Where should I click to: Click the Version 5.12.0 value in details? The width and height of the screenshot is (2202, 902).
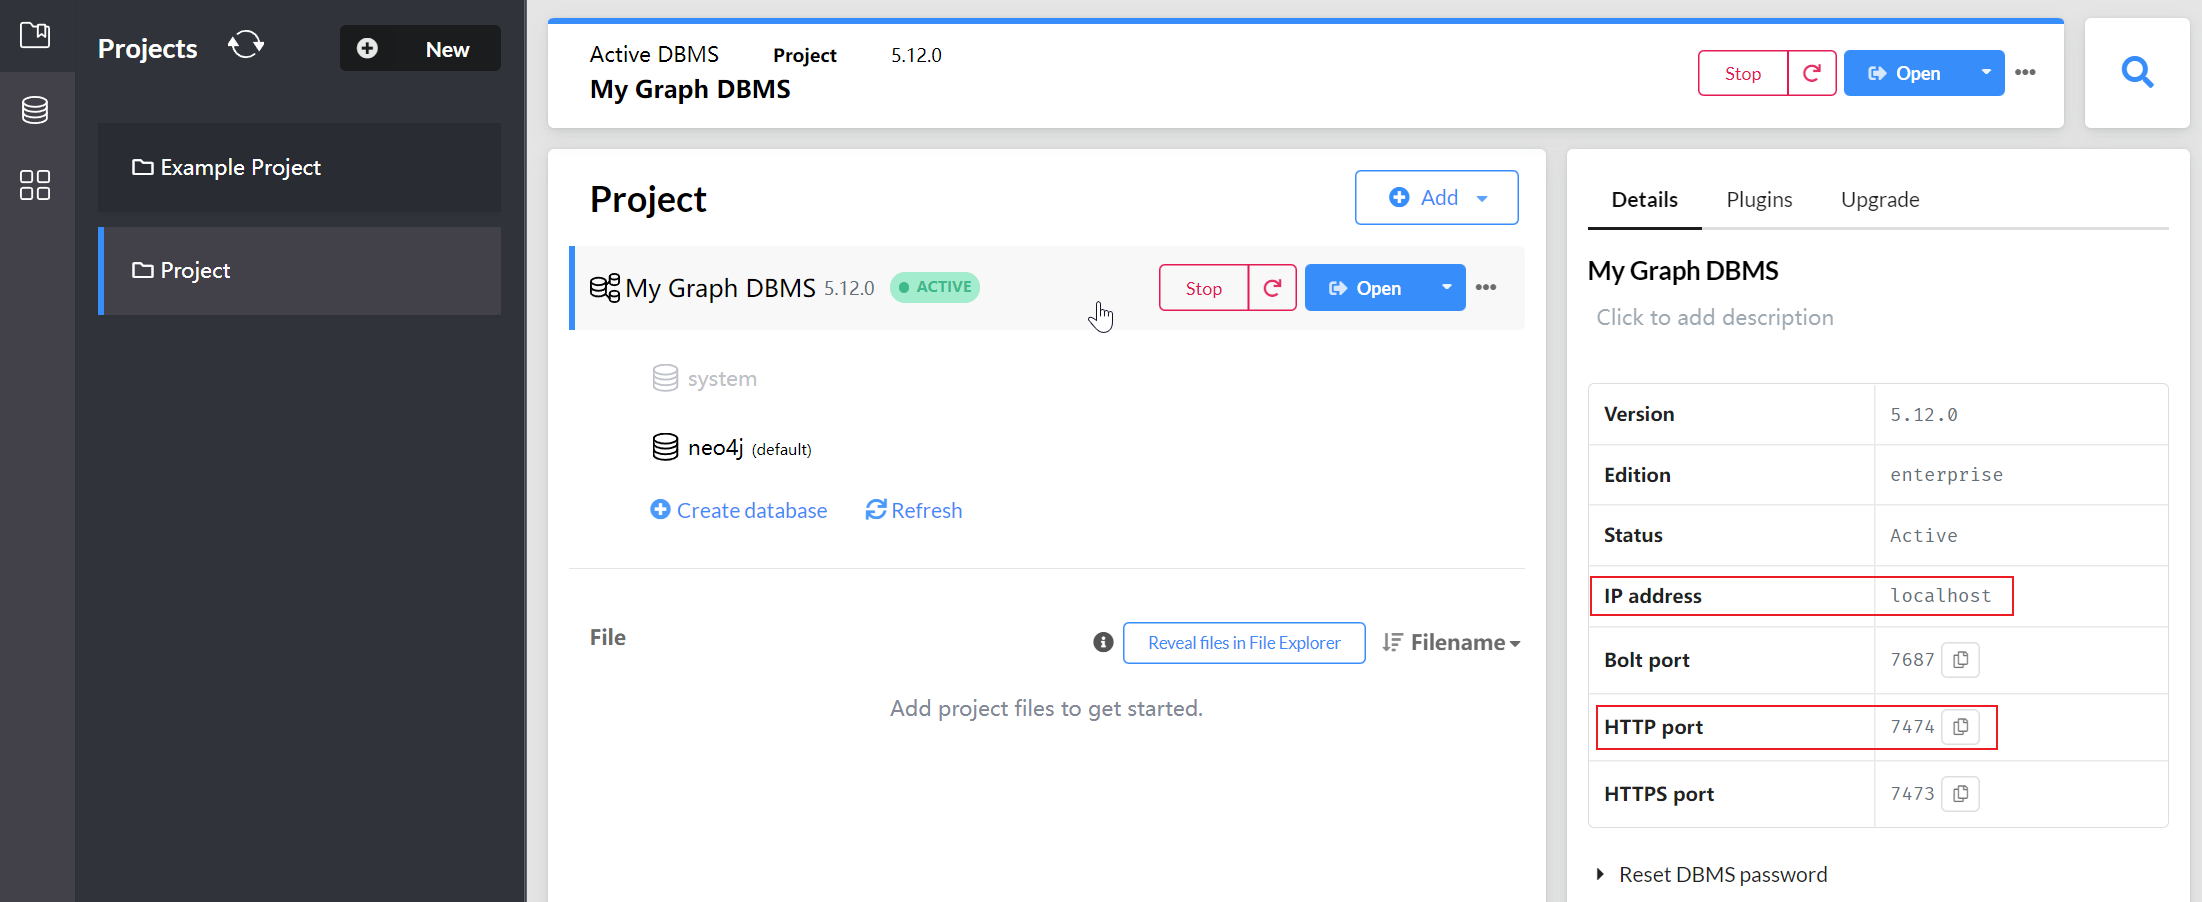pyautogui.click(x=1924, y=415)
